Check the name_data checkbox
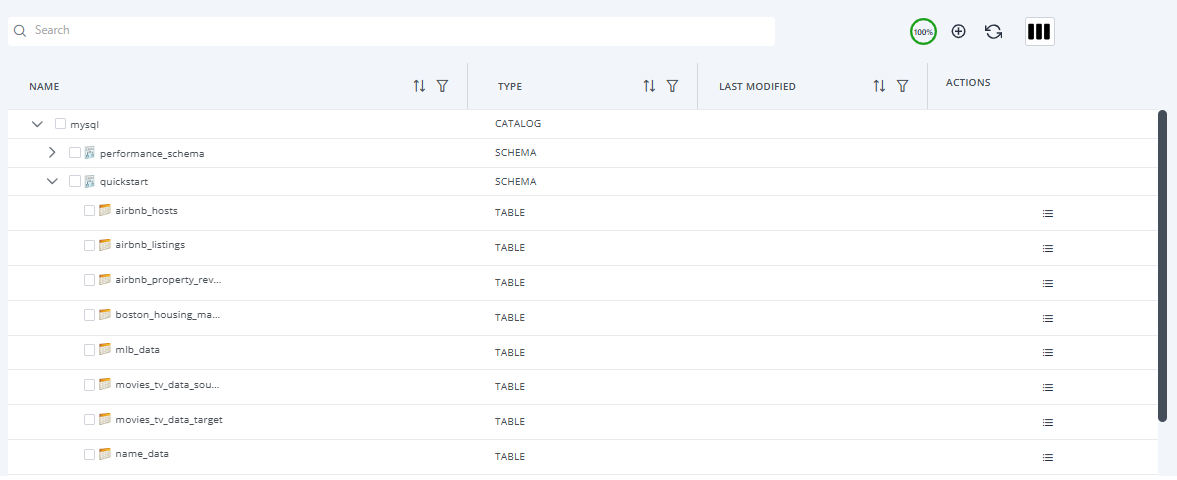 point(89,454)
